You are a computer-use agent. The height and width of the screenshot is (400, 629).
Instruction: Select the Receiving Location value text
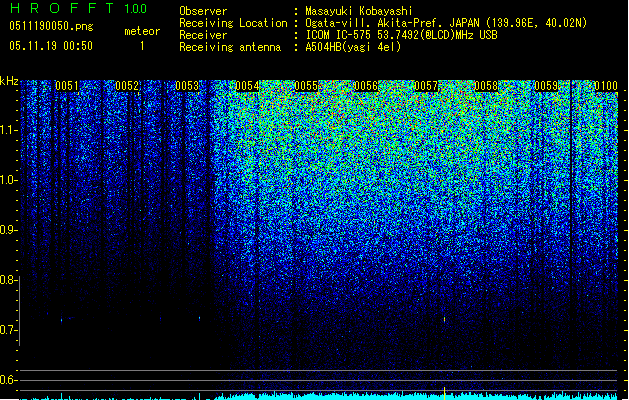pyautogui.click(x=446, y=23)
